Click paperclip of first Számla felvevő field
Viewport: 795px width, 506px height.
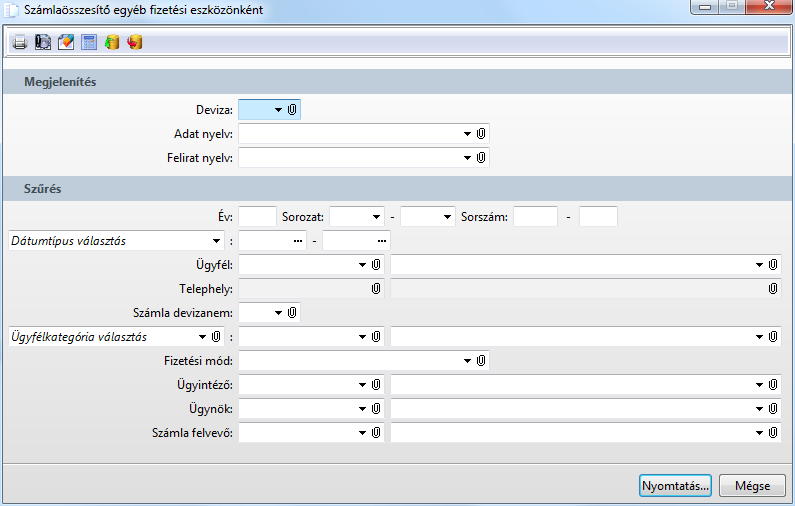[376, 432]
